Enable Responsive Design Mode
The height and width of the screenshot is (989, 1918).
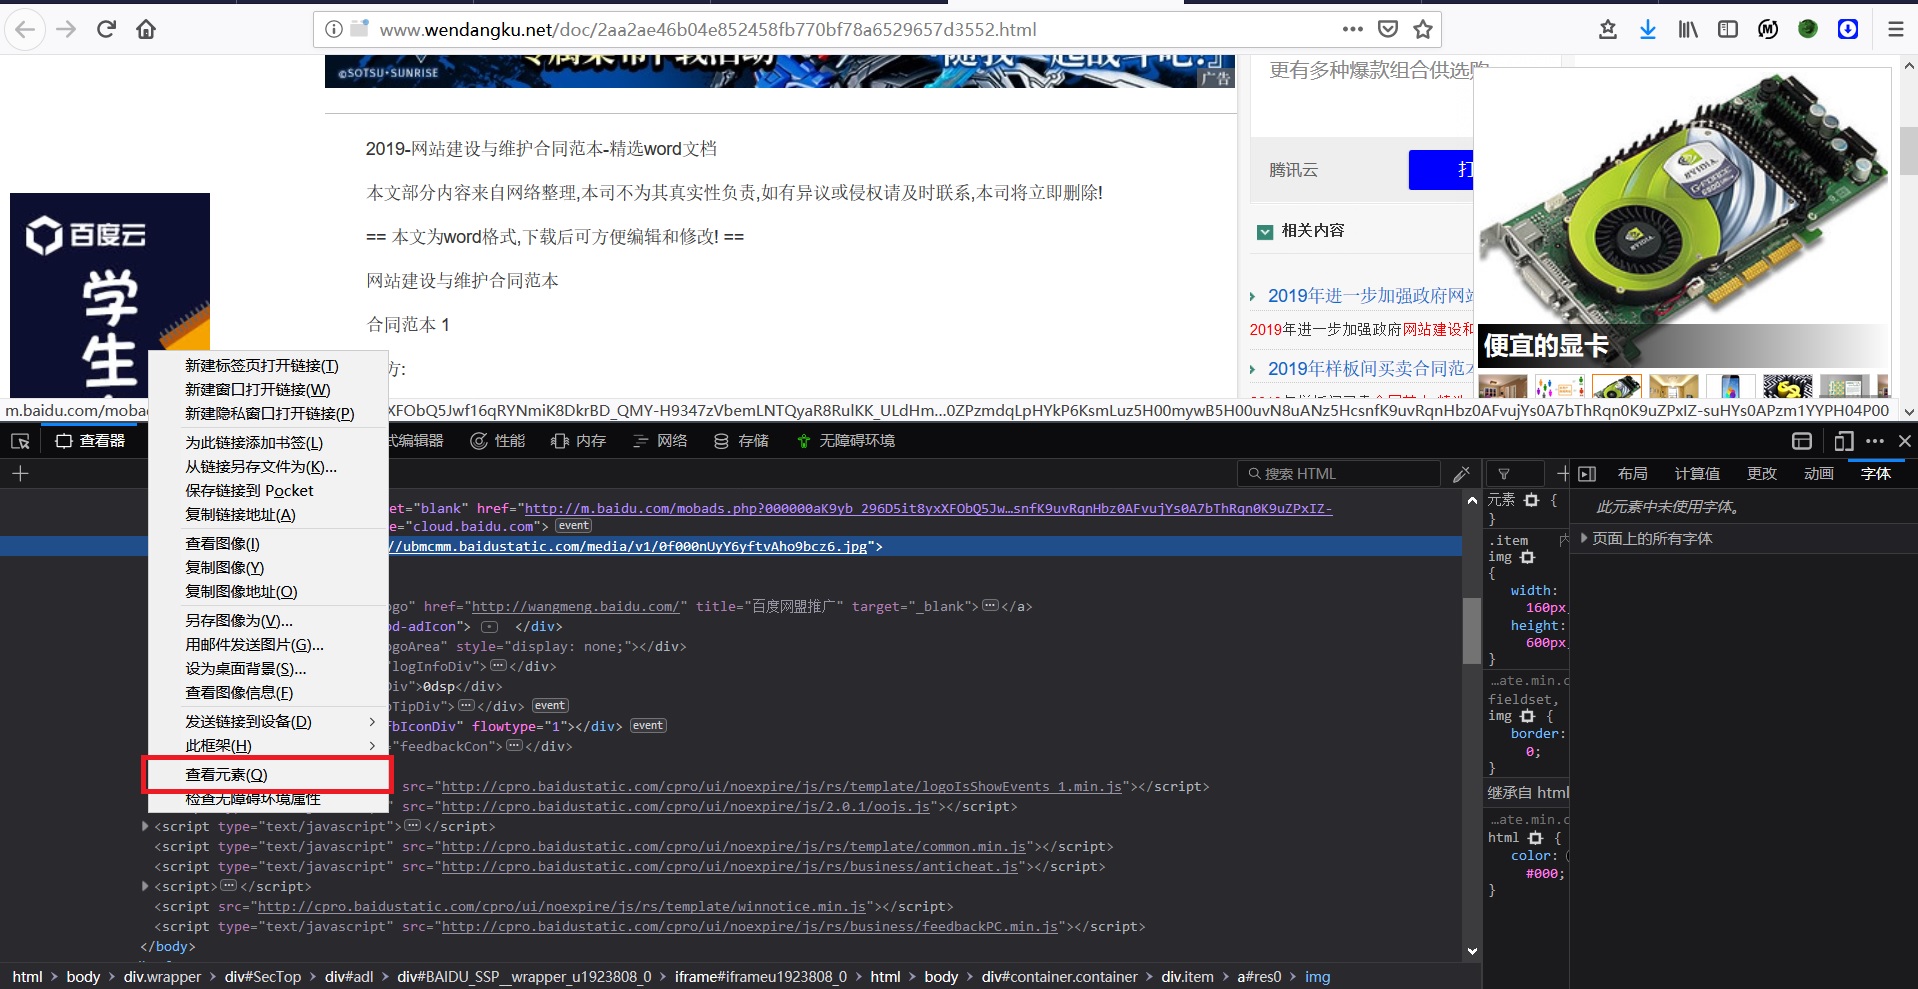[1844, 441]
